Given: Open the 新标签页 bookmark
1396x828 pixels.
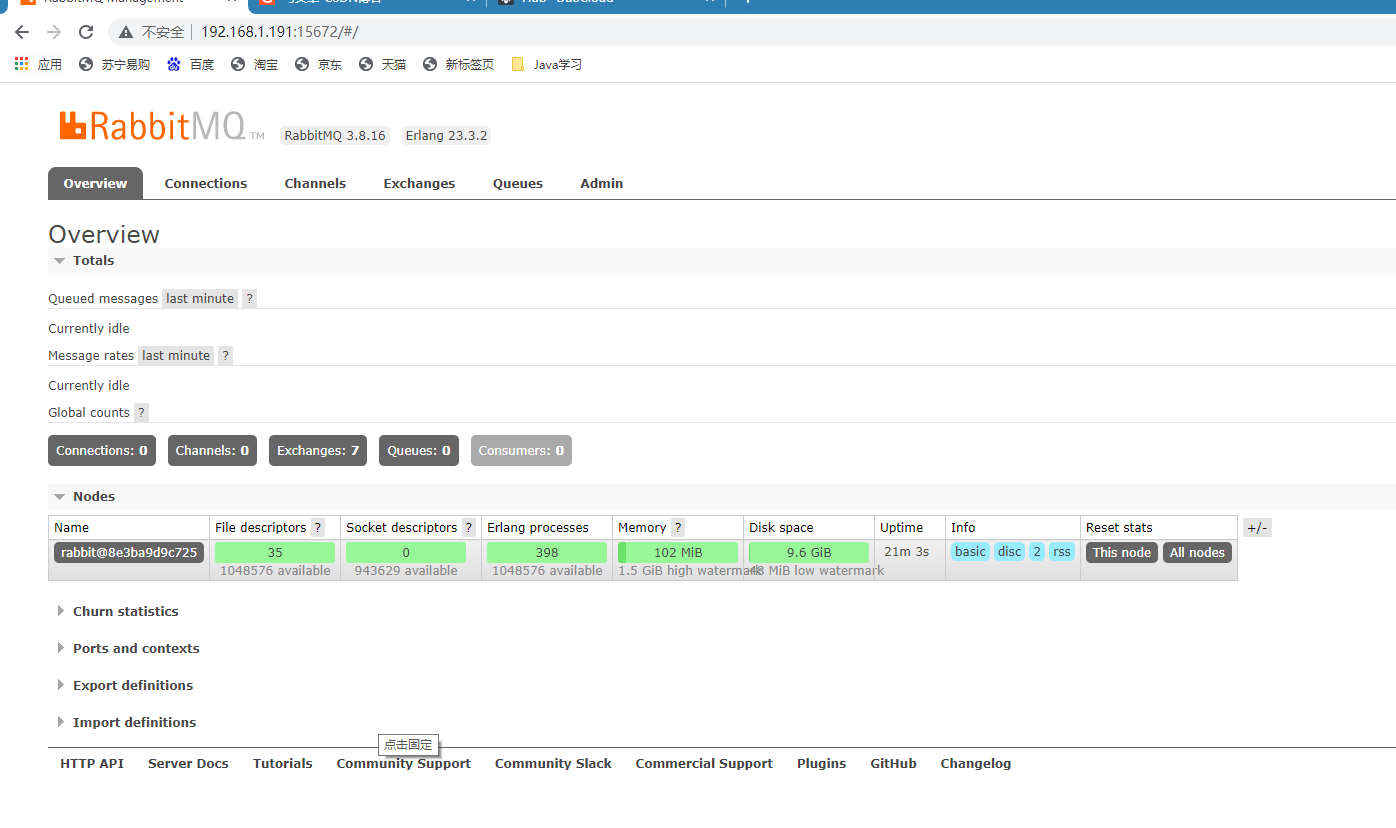Looking at the screenshot, I should (x=458, y=64).
